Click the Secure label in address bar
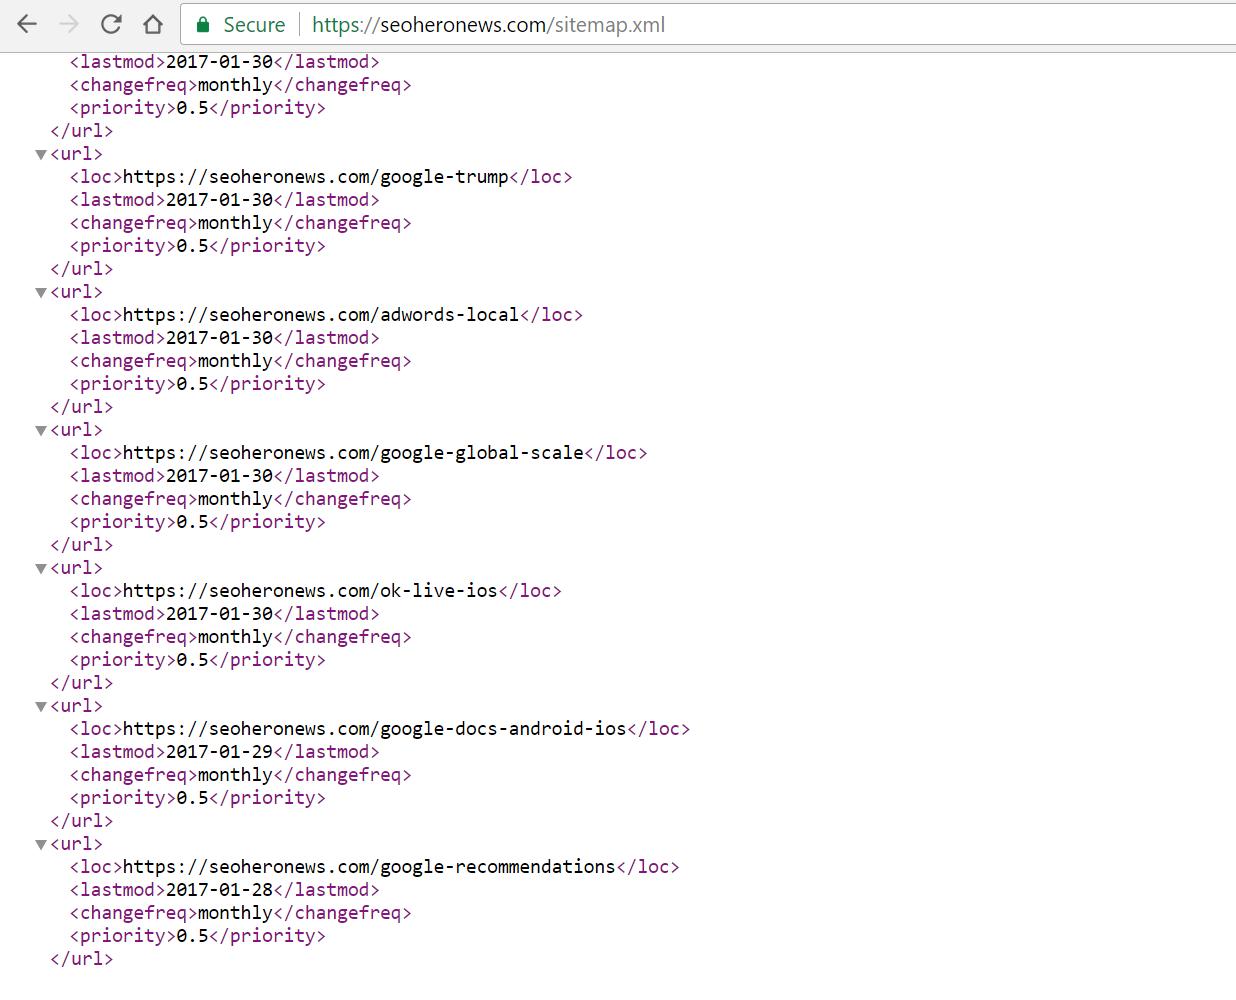This screenshot has height=1000, width=1236. (254, 25)
